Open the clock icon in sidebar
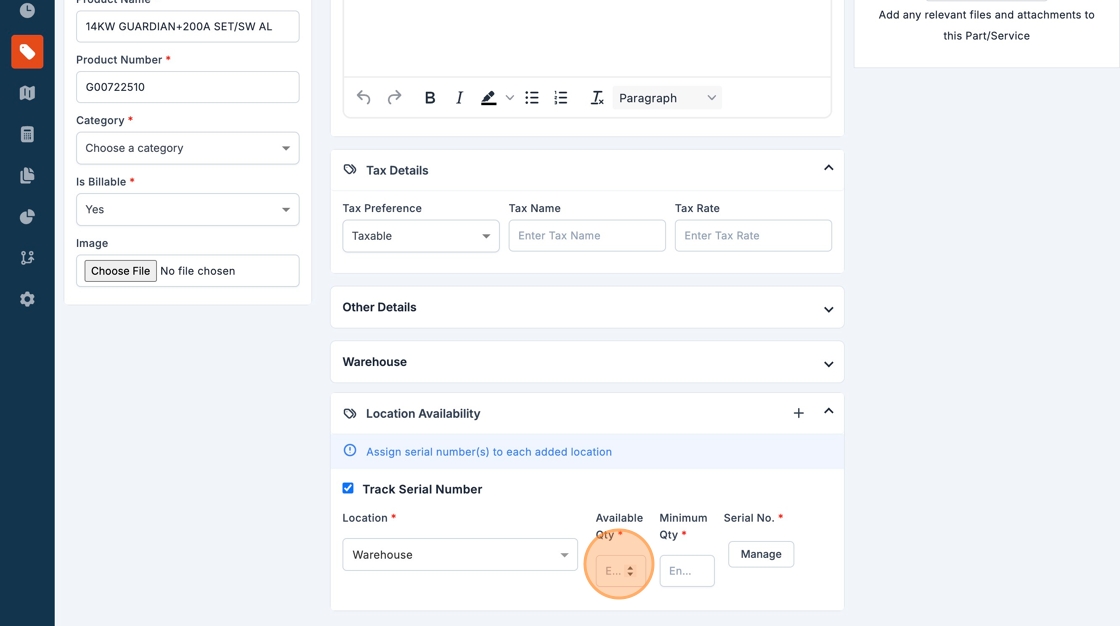1120x626 pixels. [27, 10]
